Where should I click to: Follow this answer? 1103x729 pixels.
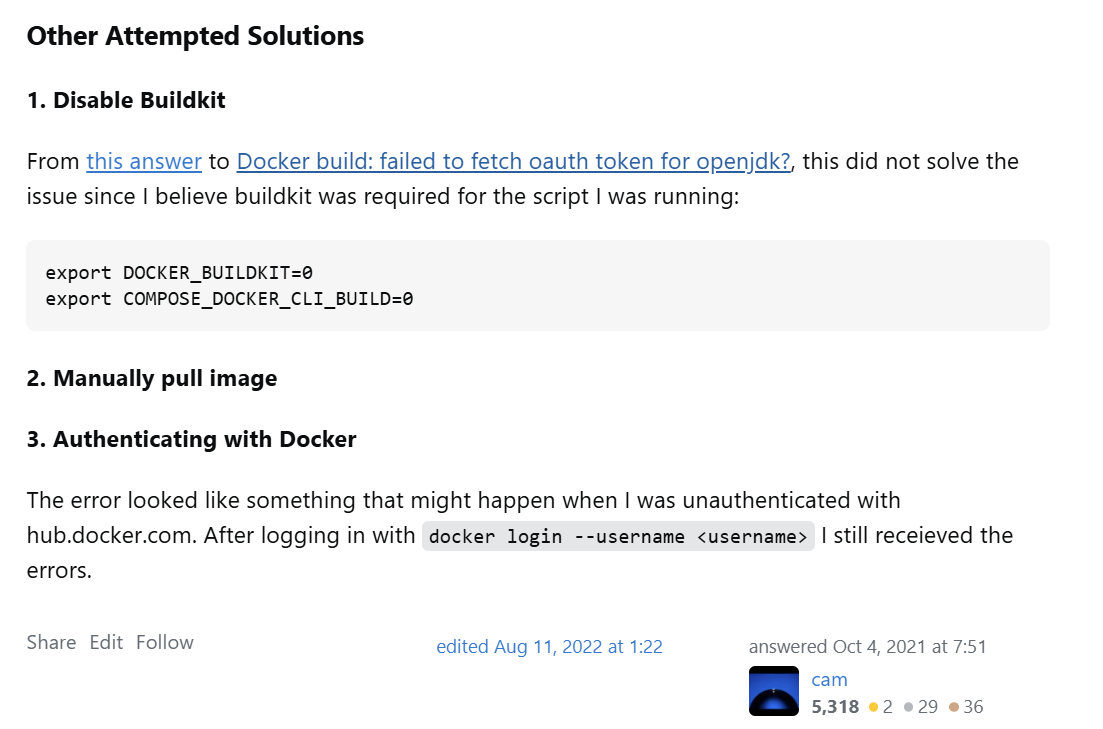(165, 642)
